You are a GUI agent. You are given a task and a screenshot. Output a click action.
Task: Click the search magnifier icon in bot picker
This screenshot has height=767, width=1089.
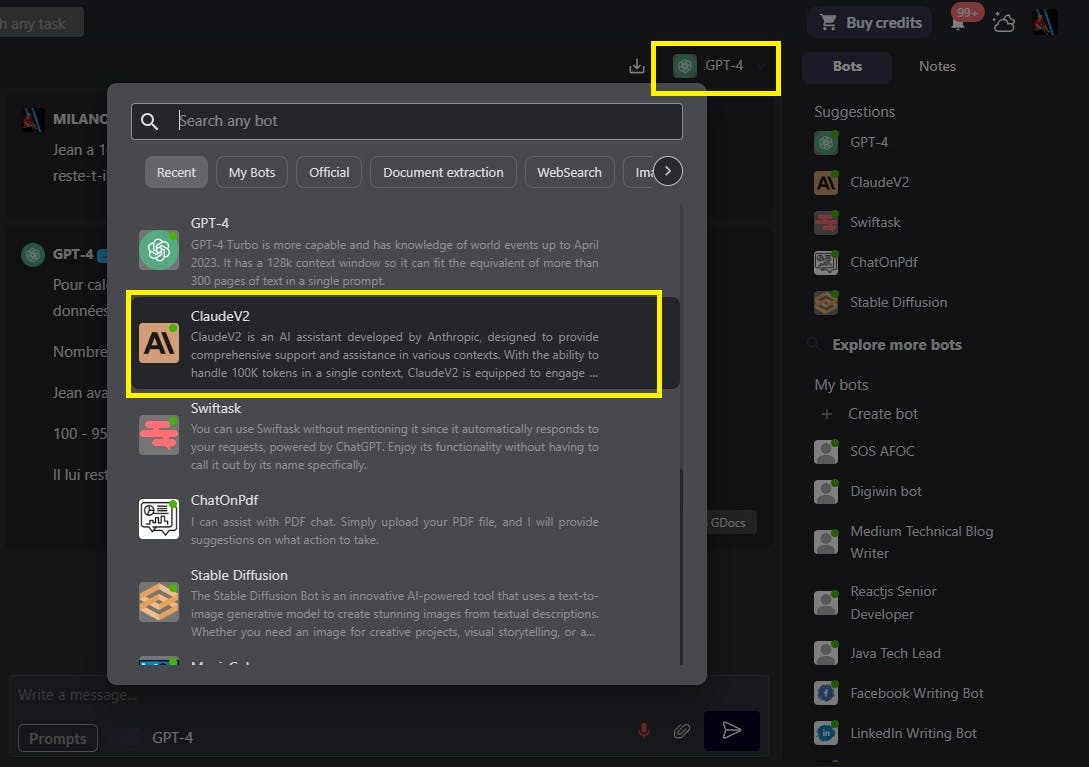pos(149,122)
